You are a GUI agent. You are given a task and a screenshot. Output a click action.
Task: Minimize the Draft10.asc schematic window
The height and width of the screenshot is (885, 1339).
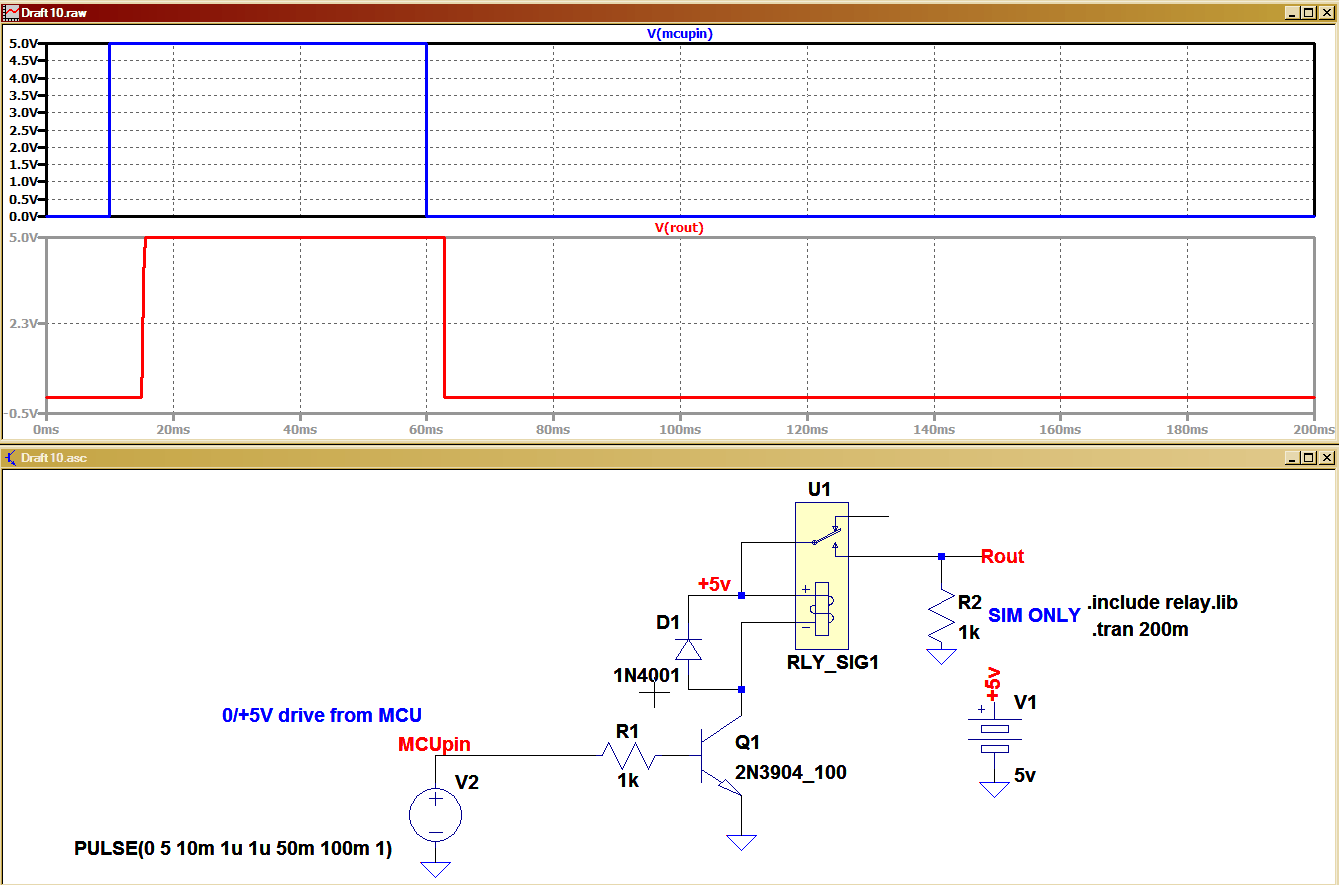(x=1293, y=458)
